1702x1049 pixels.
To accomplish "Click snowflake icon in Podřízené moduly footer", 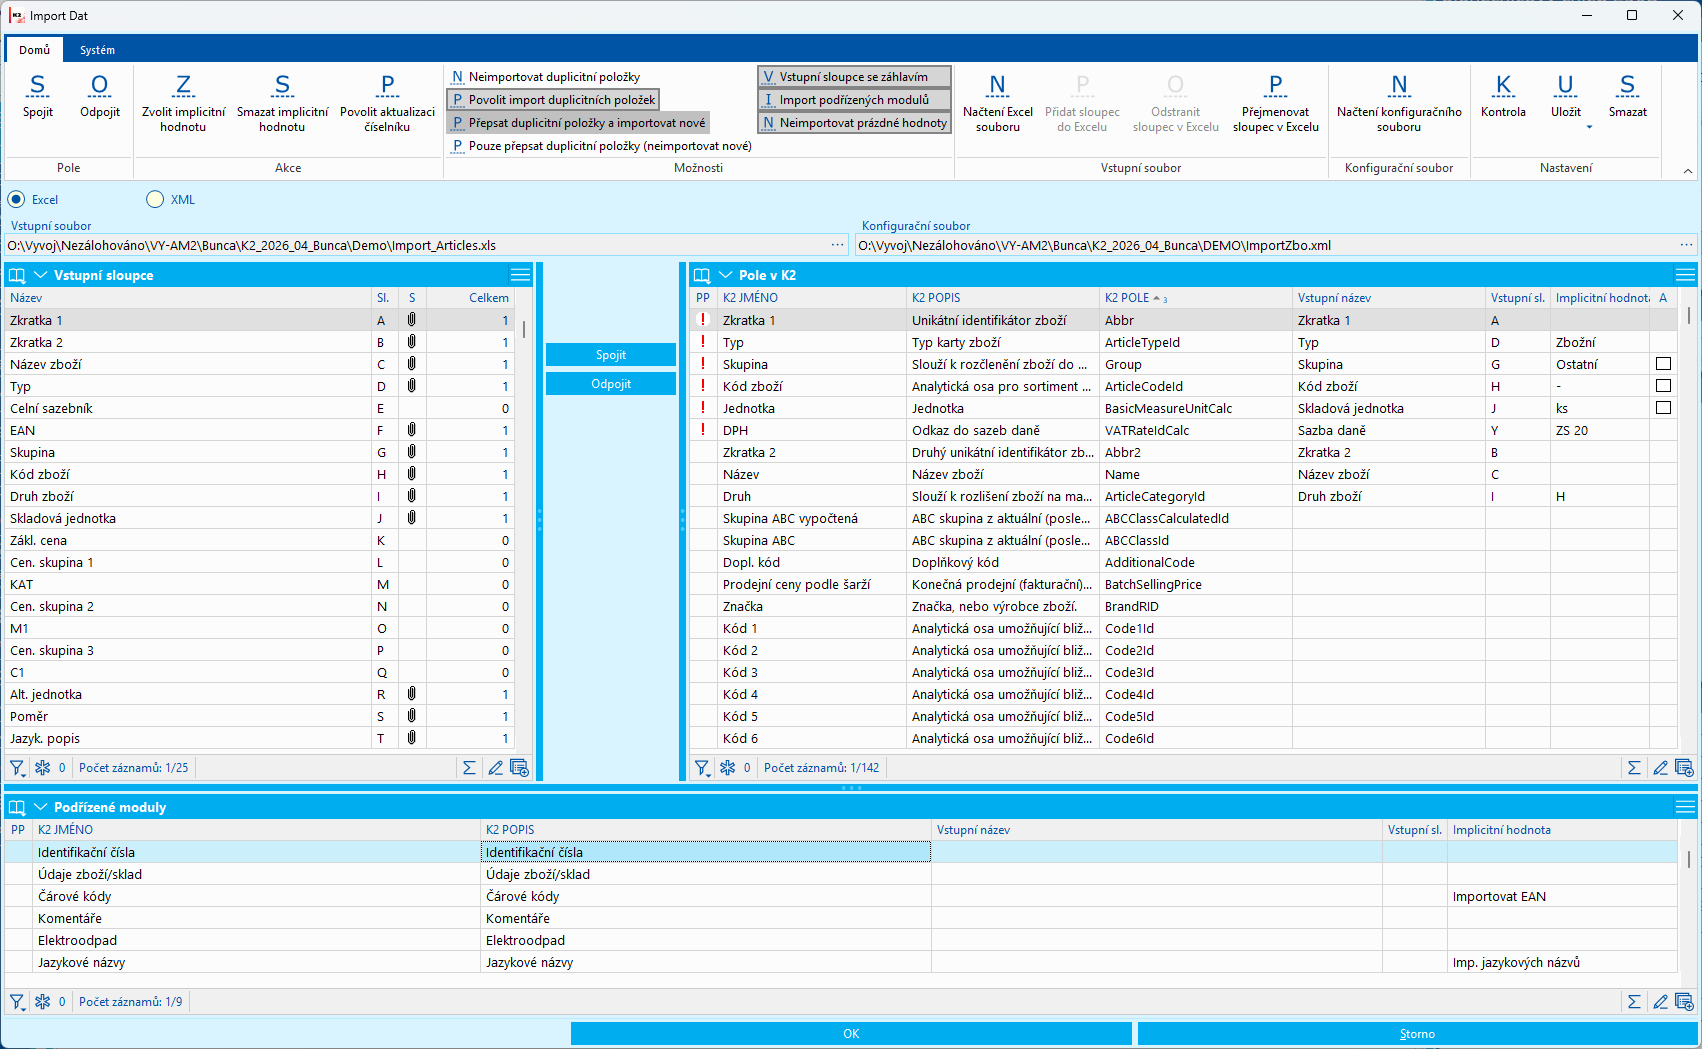I will [43, 1001].
